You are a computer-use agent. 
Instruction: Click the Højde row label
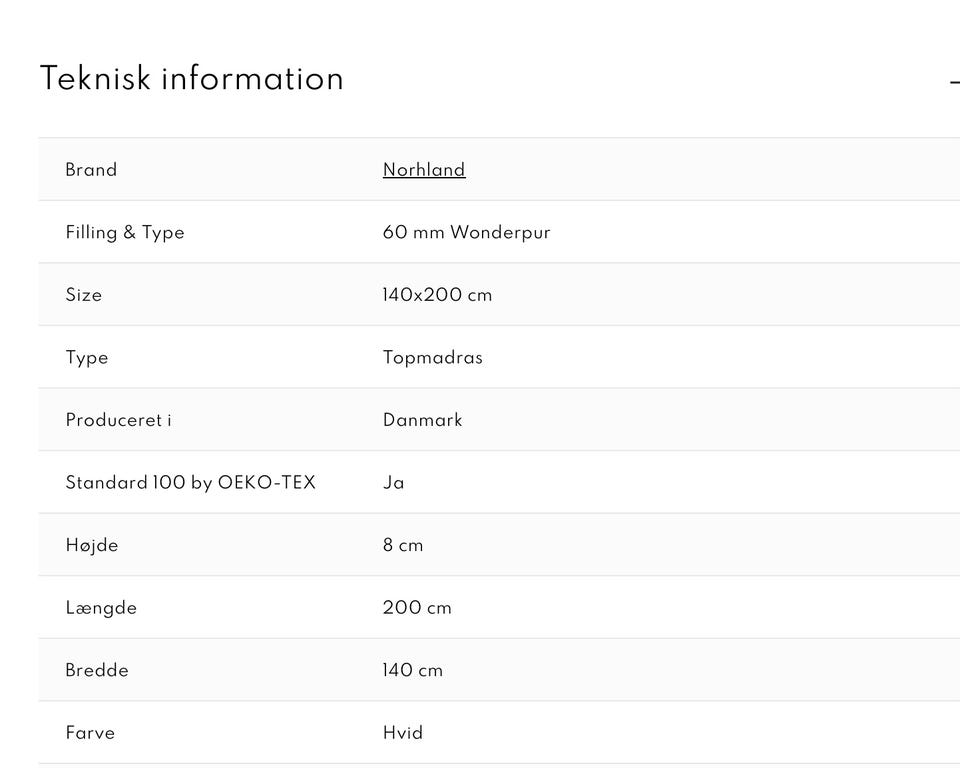[x=92, y=545]
